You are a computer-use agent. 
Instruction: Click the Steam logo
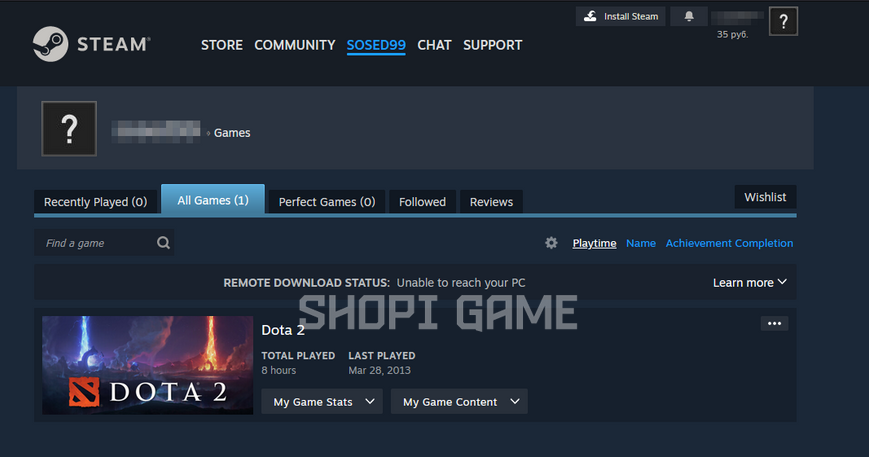(x=91, y=44)
